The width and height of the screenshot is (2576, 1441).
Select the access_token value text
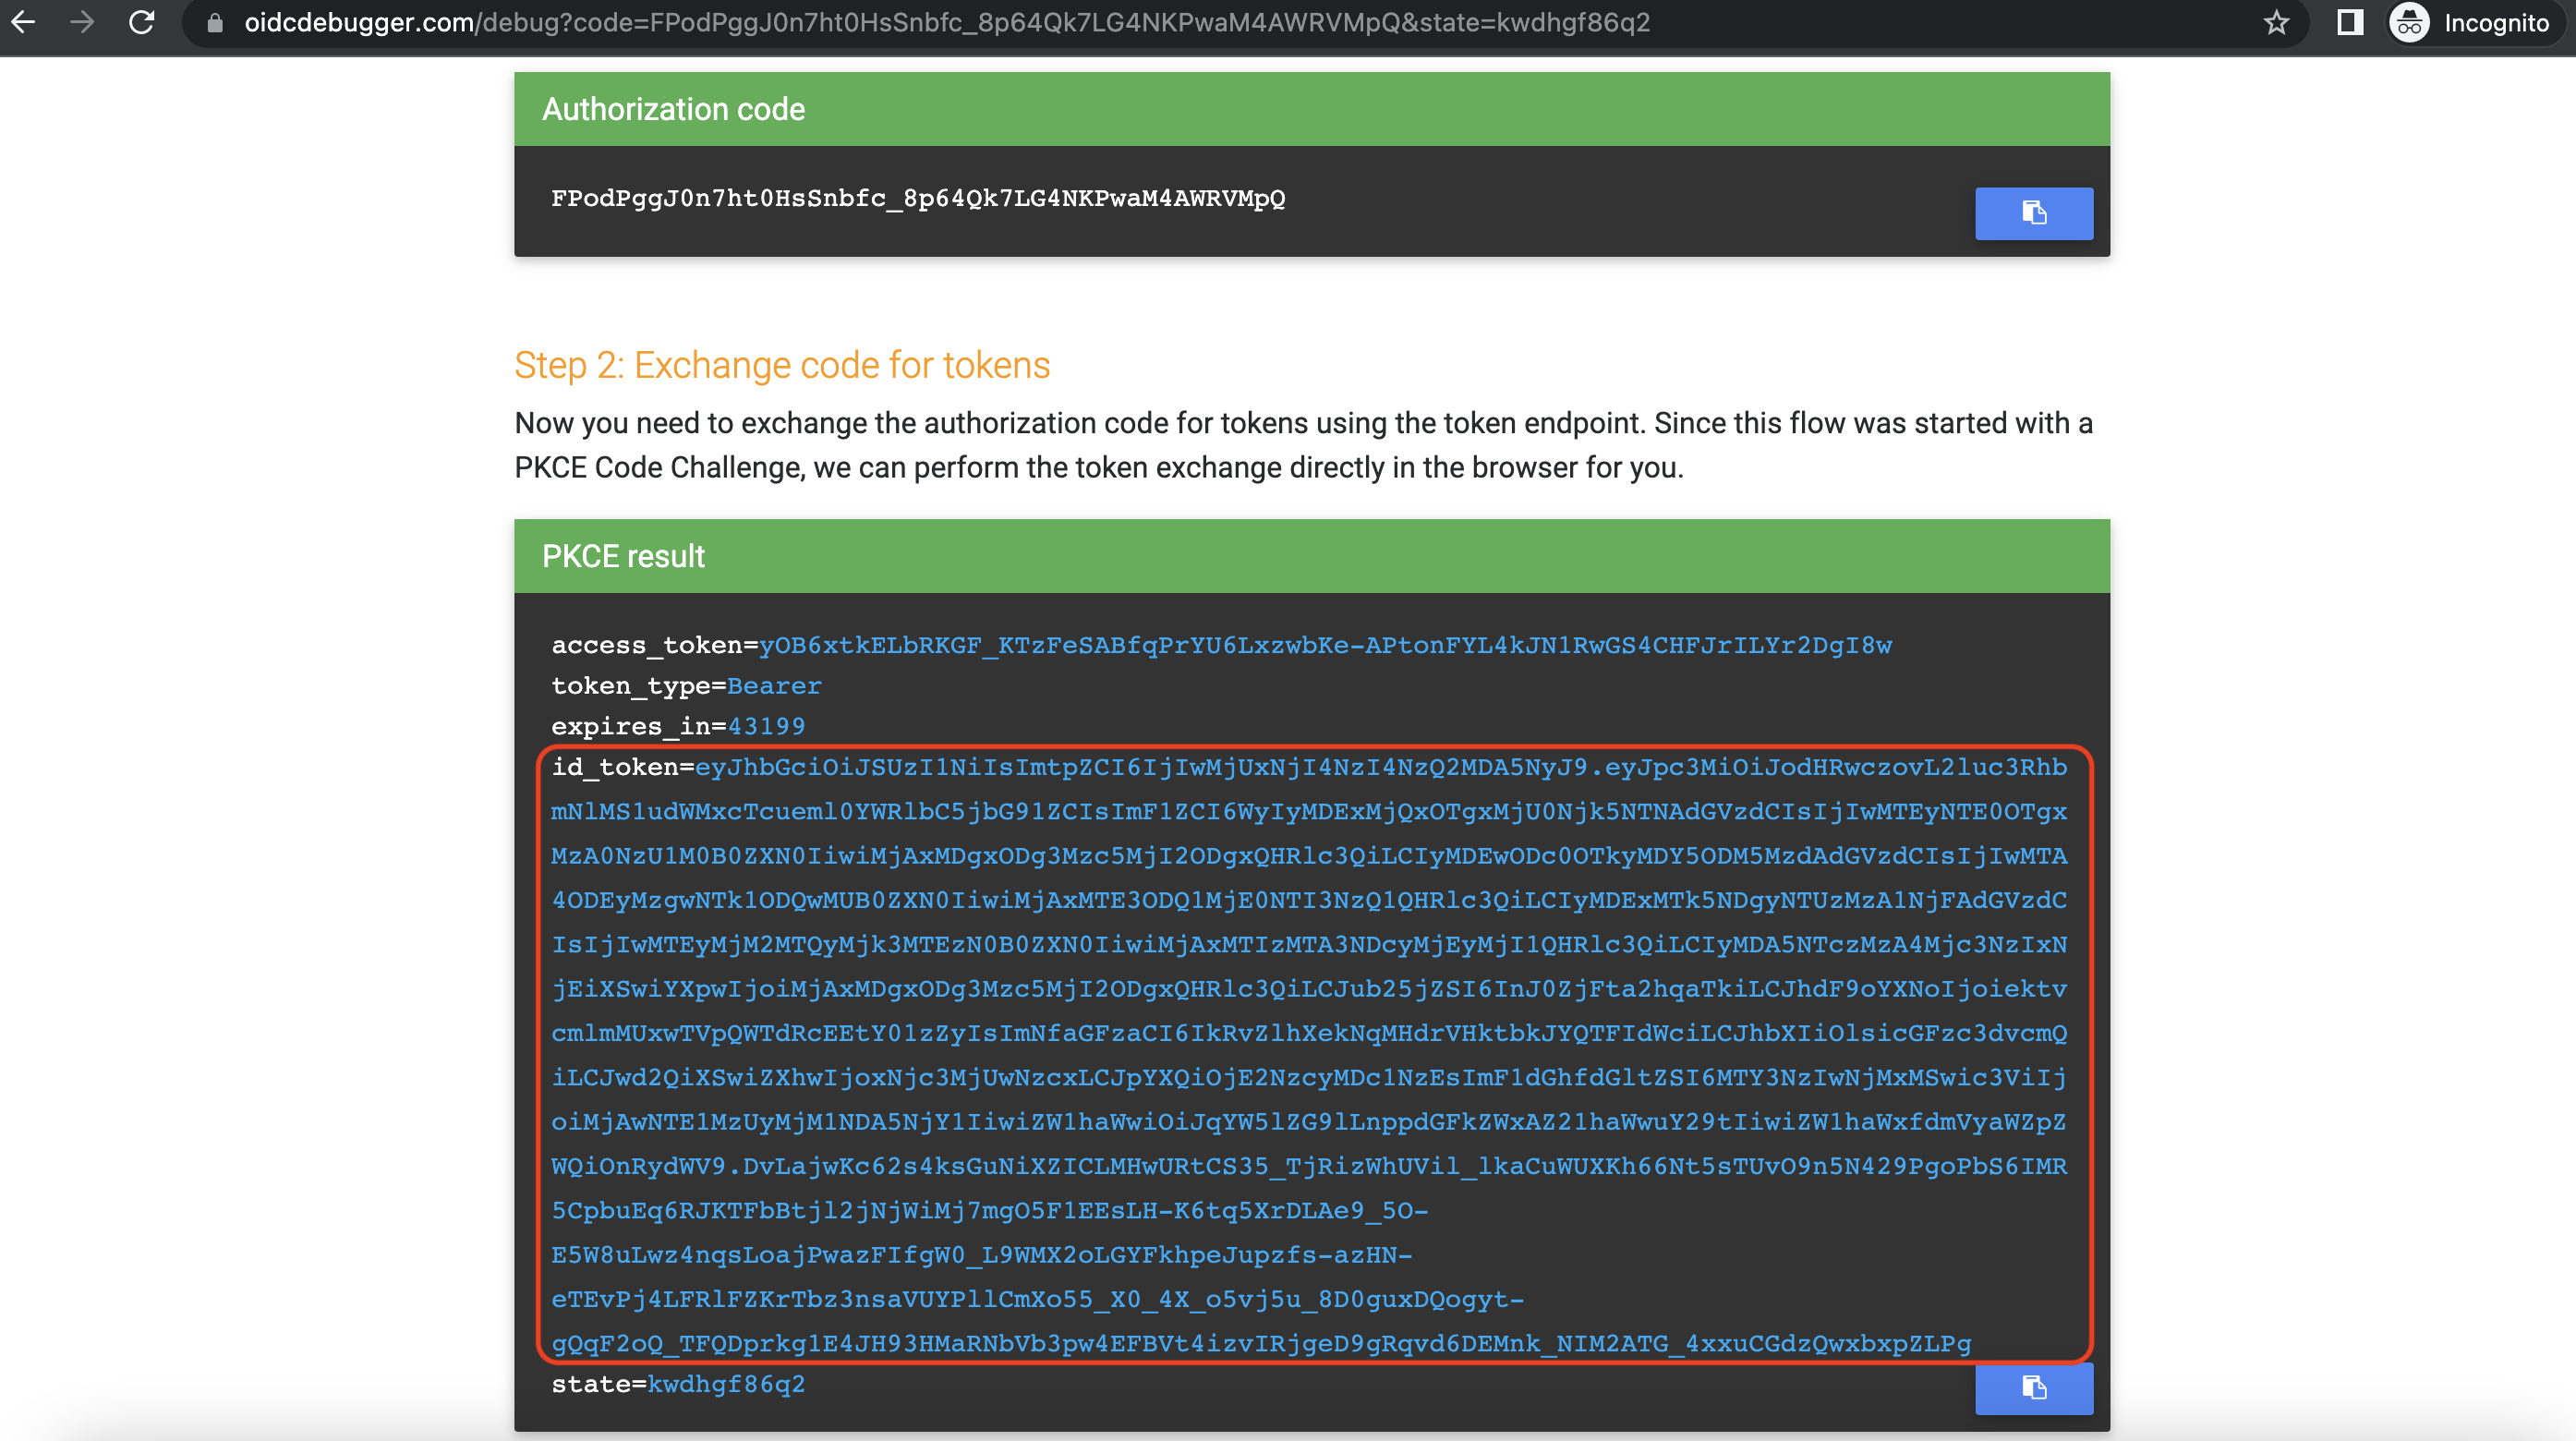pyautogui.click(x=1320, y=645)
